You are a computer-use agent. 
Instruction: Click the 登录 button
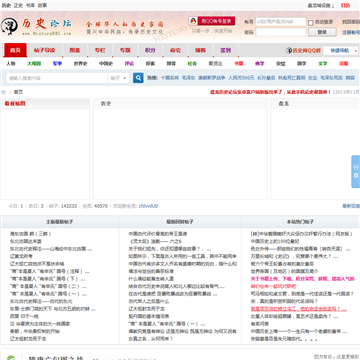(322, 32)
